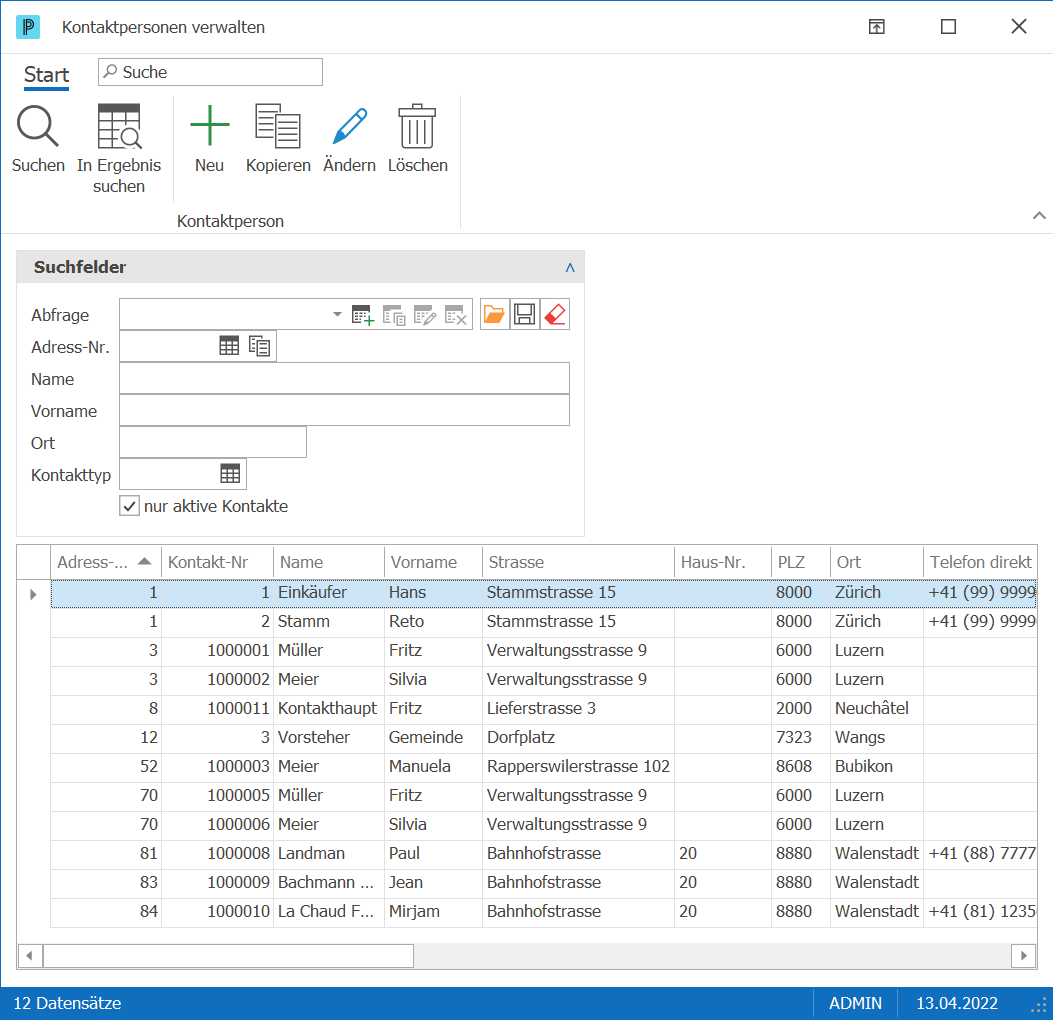The image size is (1053, 1020).
Task: Switch to the Start tab
Action: (46, 75)
